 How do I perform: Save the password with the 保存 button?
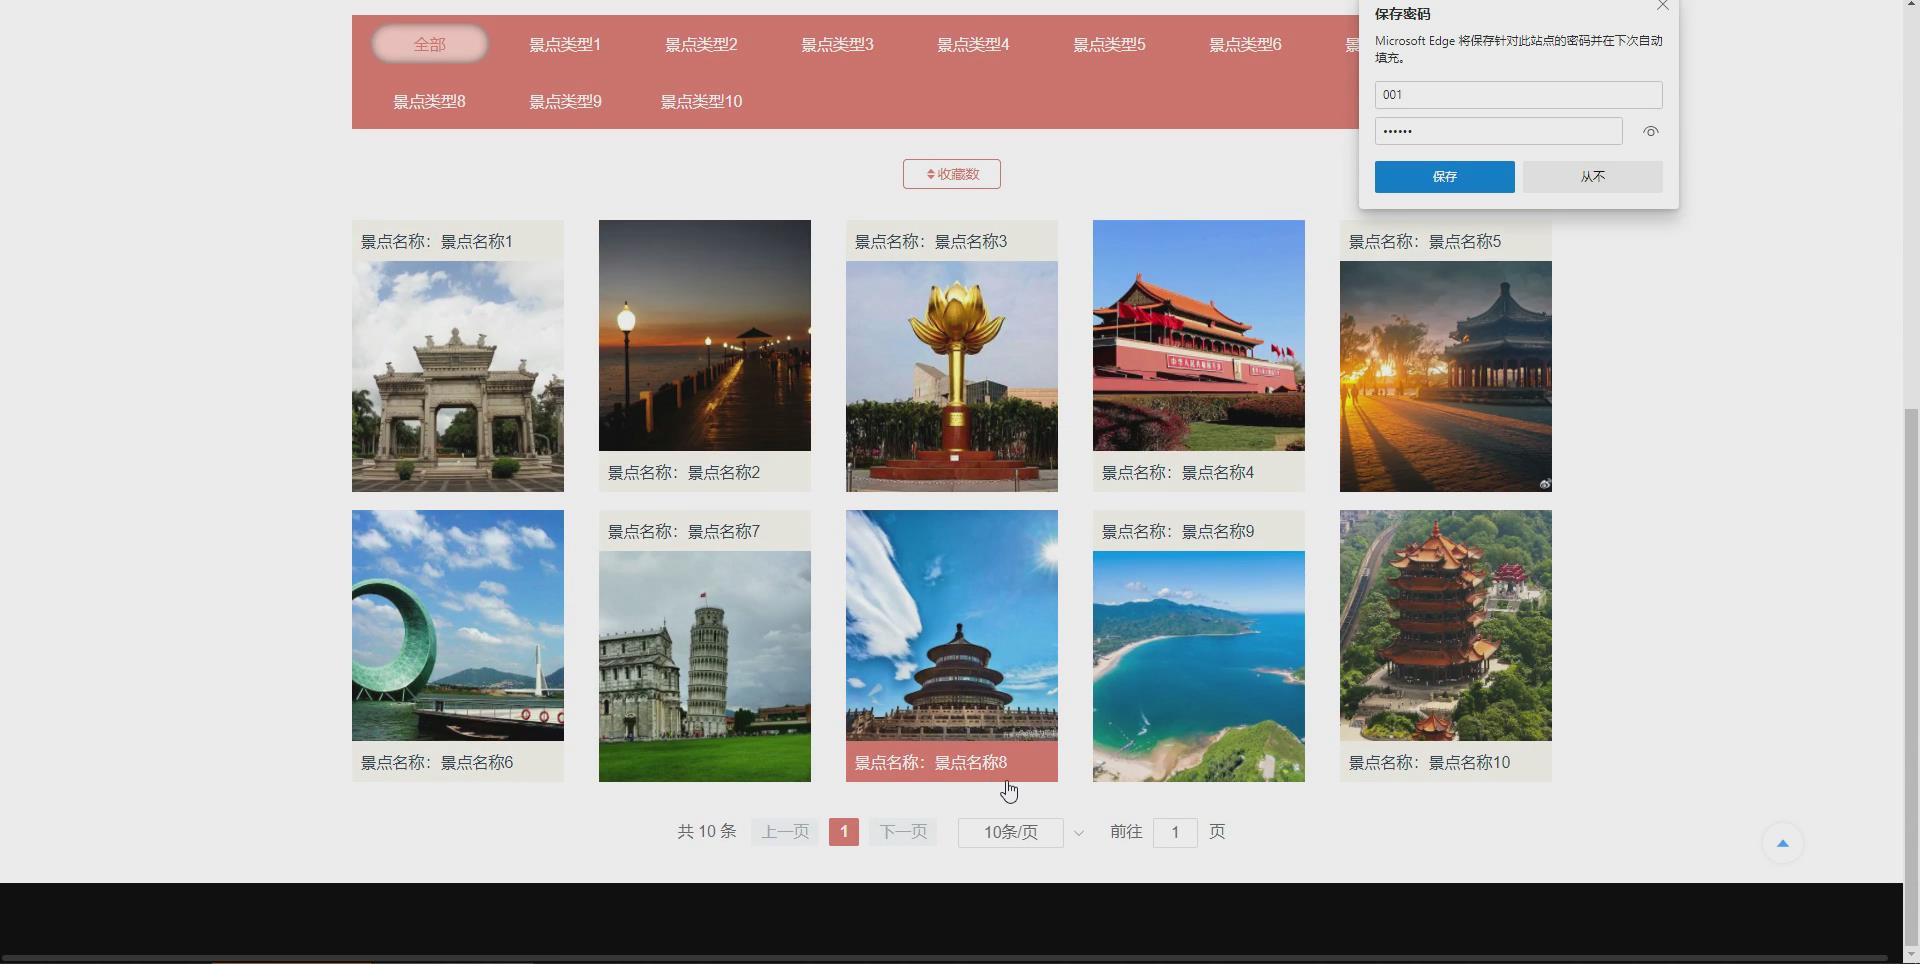[1444, 176]
